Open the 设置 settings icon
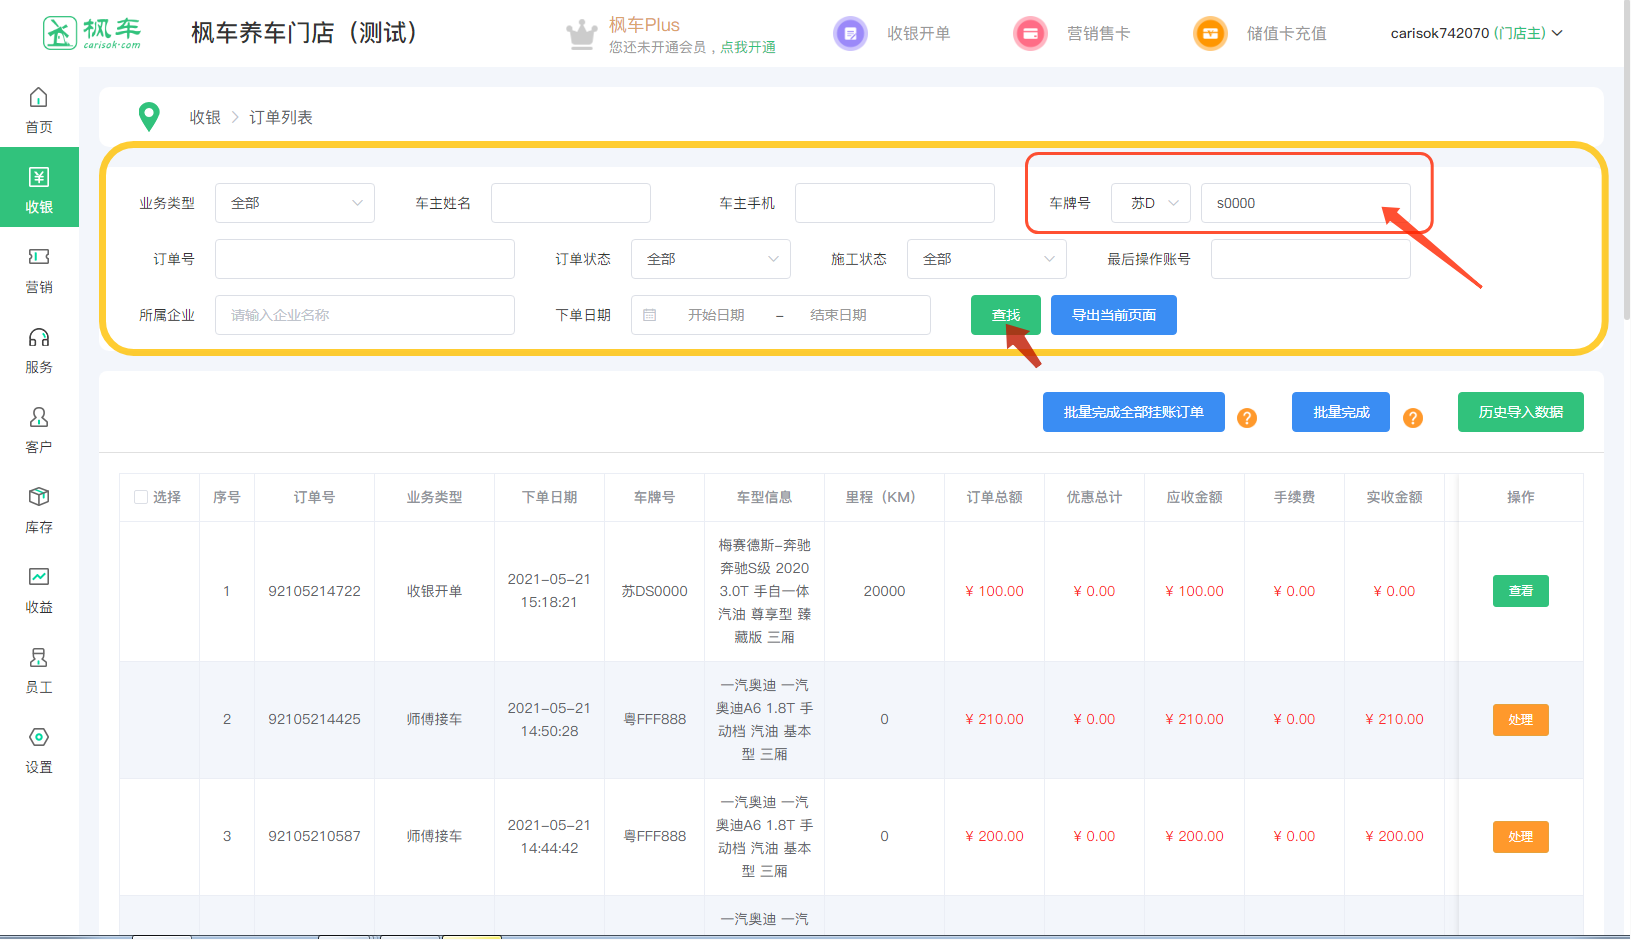The image size is (1631, 940). [x=39, y=738]
